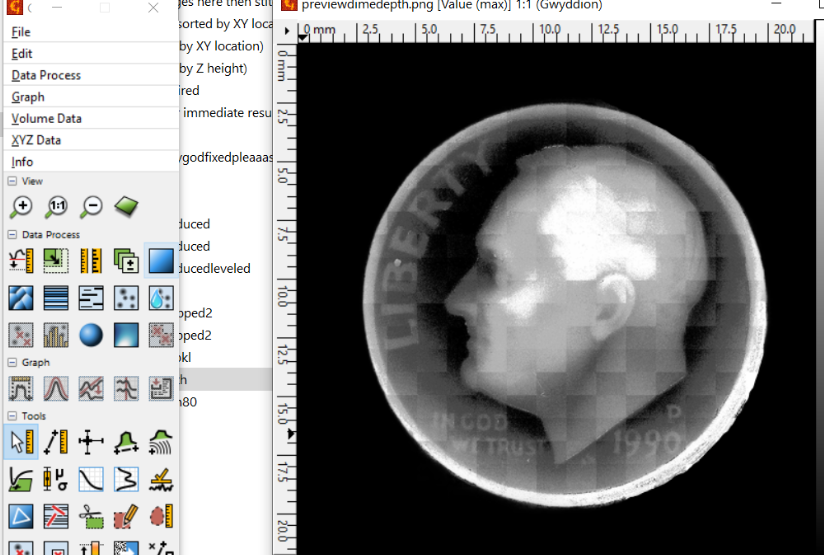The height and width of the screenshot is (555, 824).
Task: Click the blue sphere data process icon
Action: (91, 334)
